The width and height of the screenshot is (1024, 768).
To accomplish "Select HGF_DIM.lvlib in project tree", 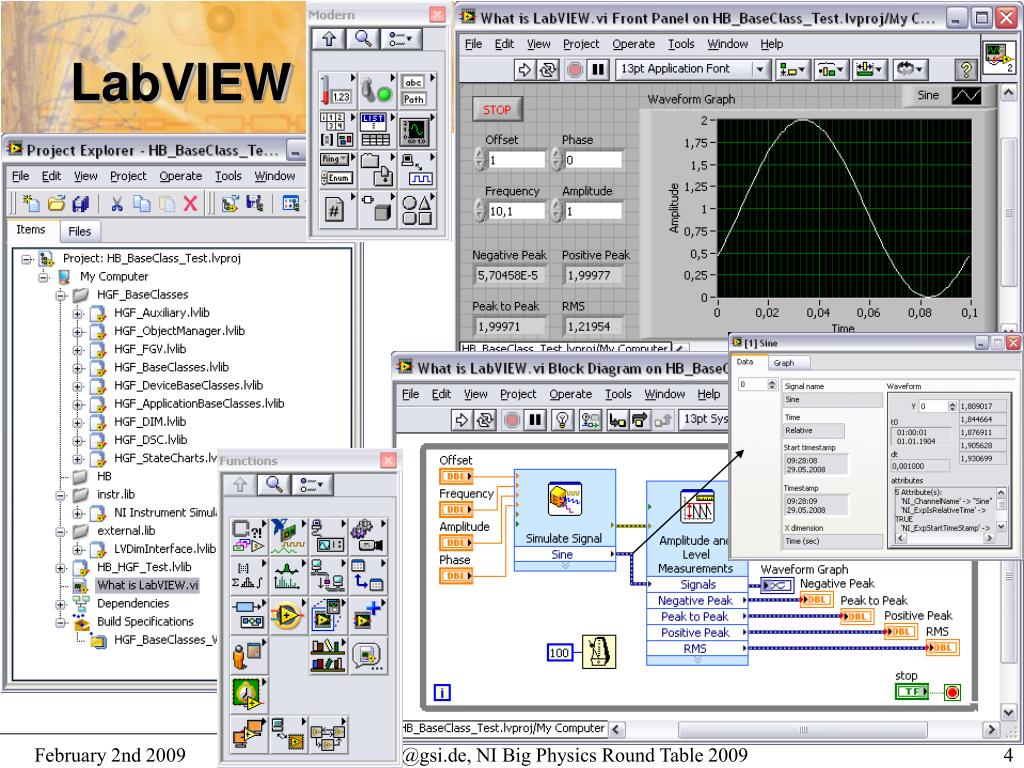I will [x=150, y=422].
